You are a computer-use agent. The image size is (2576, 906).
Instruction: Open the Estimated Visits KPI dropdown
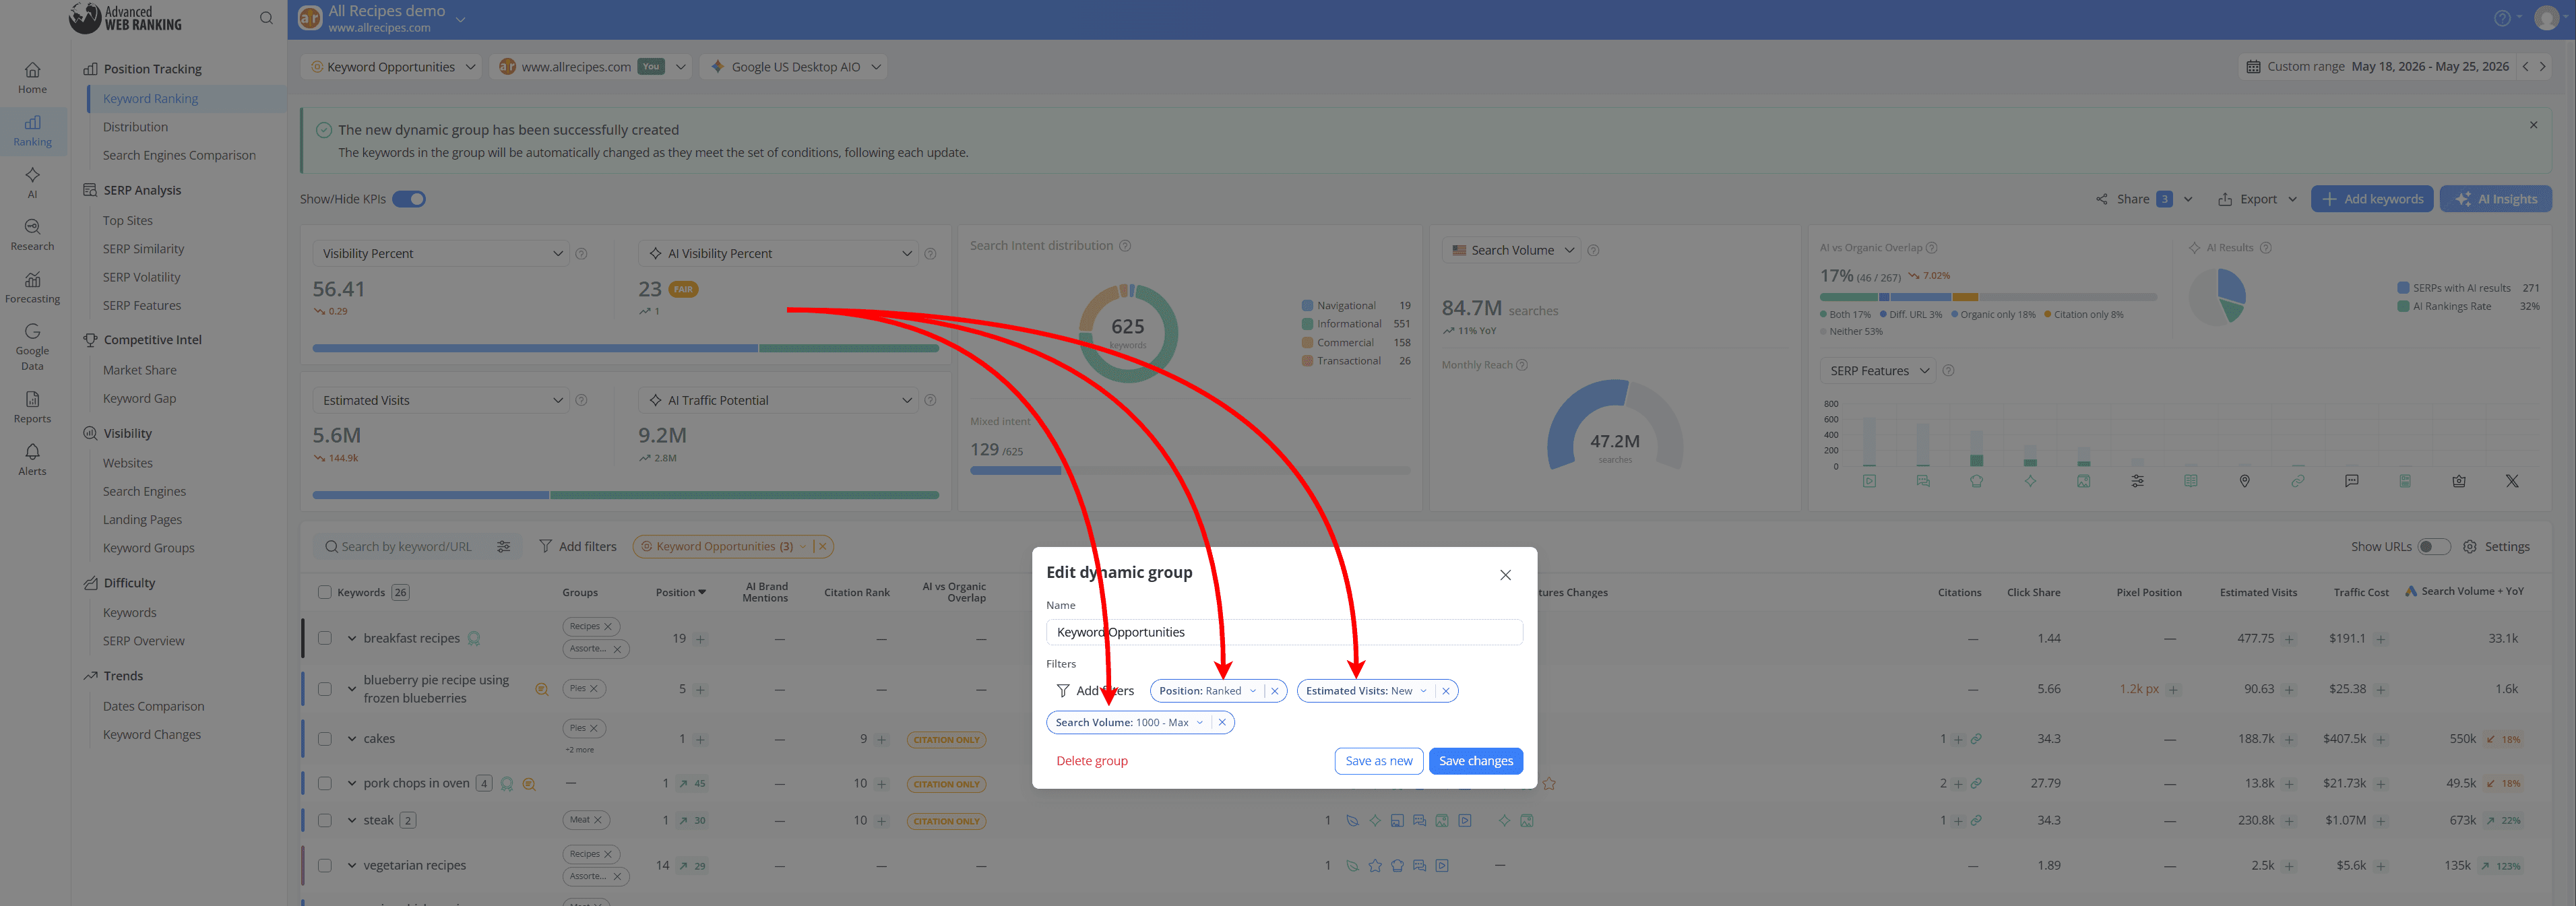tap(441, 401)
